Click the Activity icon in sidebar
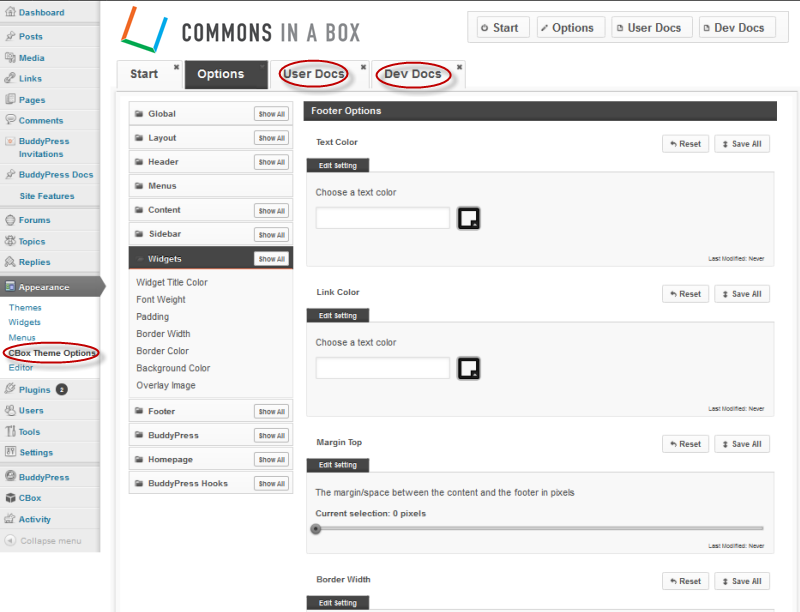800x612 pixels. click(x=10, y=519)
